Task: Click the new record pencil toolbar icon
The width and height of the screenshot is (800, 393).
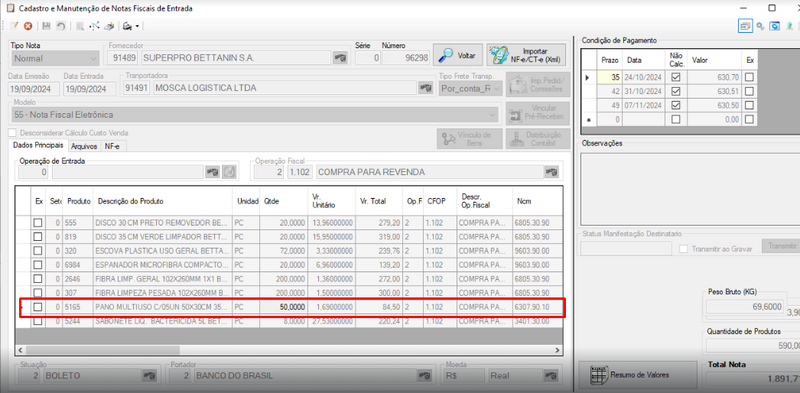Action: point(15,26)
